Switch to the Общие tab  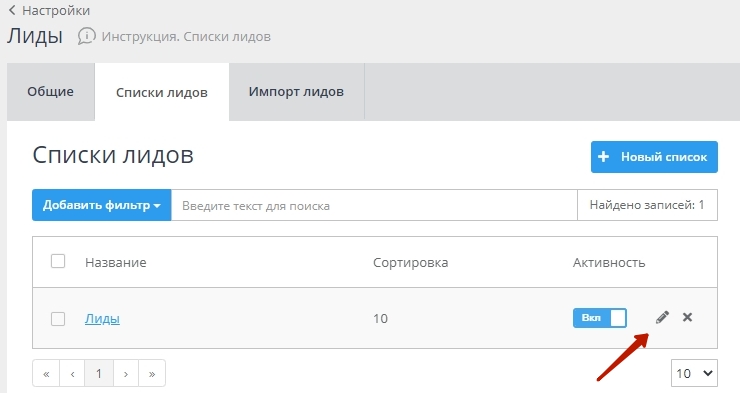(x=50, y=92)
